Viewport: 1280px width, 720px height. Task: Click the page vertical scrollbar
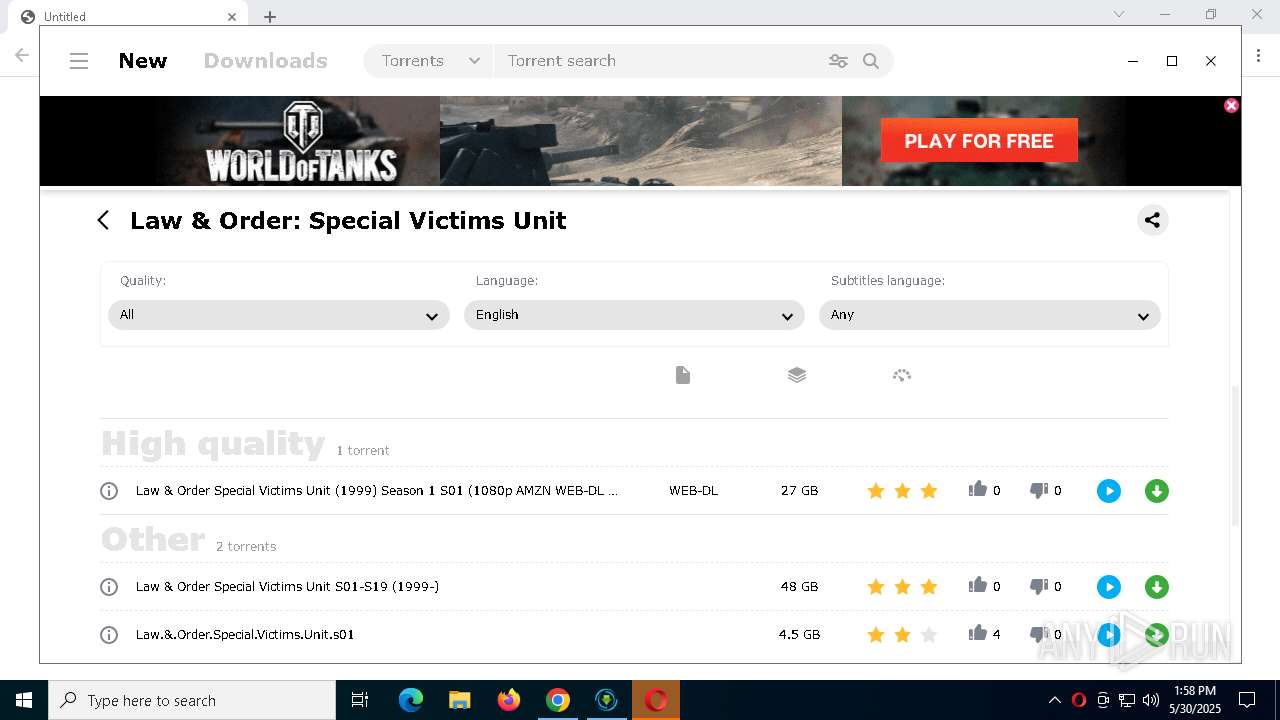coord(1235,455)
